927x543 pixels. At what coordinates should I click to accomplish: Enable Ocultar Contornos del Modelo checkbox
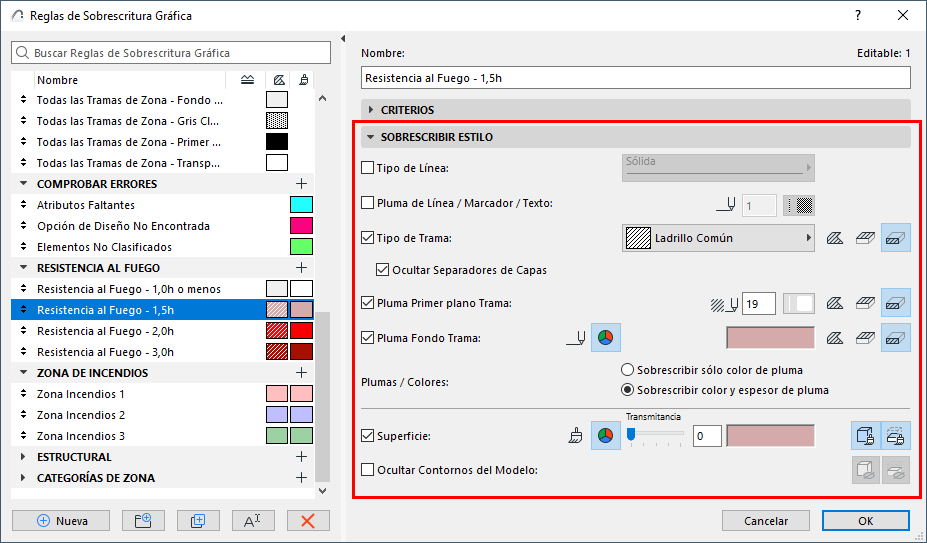(368, 470)
